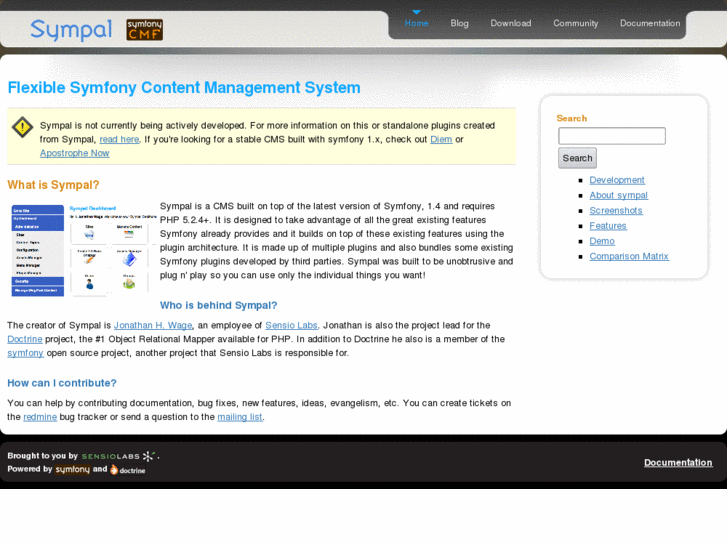This screenshot has width=727, height=545.
Task: Open the Download nav item
Action: tap(511, 23)
